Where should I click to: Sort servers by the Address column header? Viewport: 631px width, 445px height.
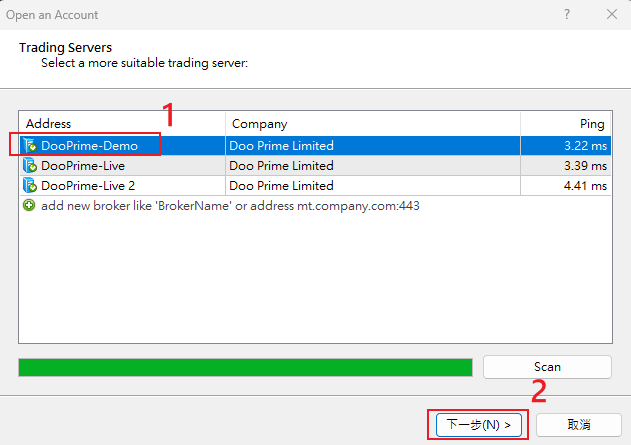(x=120, y=124)
